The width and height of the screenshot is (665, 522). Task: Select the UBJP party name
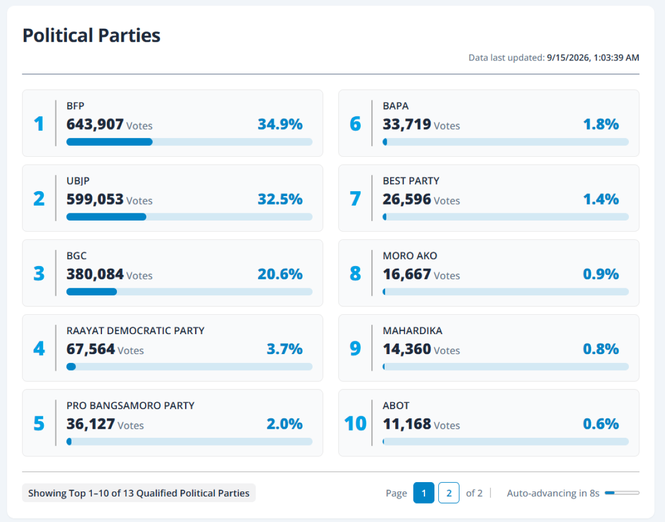pyautogui.click(x=78, y=181)
